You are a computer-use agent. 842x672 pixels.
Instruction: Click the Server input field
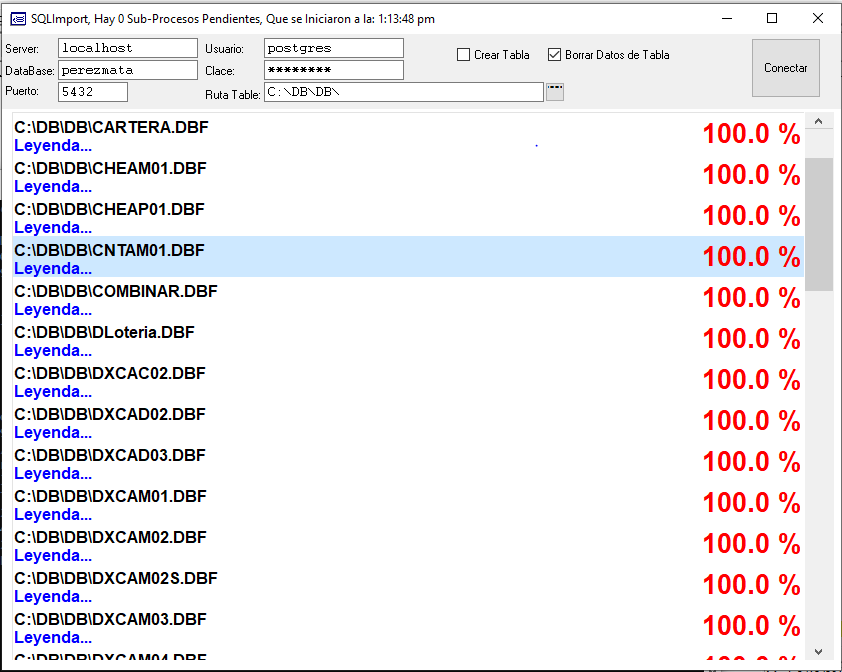tap(128, 48)
